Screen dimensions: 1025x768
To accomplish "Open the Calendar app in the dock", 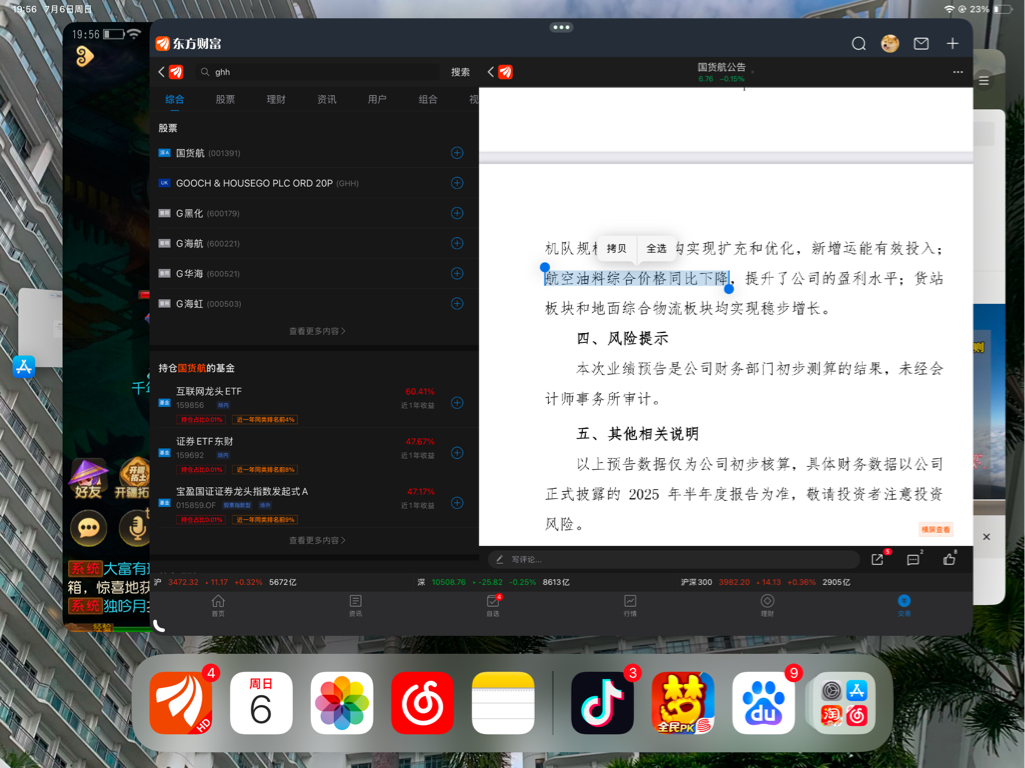I will tap(261, 703).
